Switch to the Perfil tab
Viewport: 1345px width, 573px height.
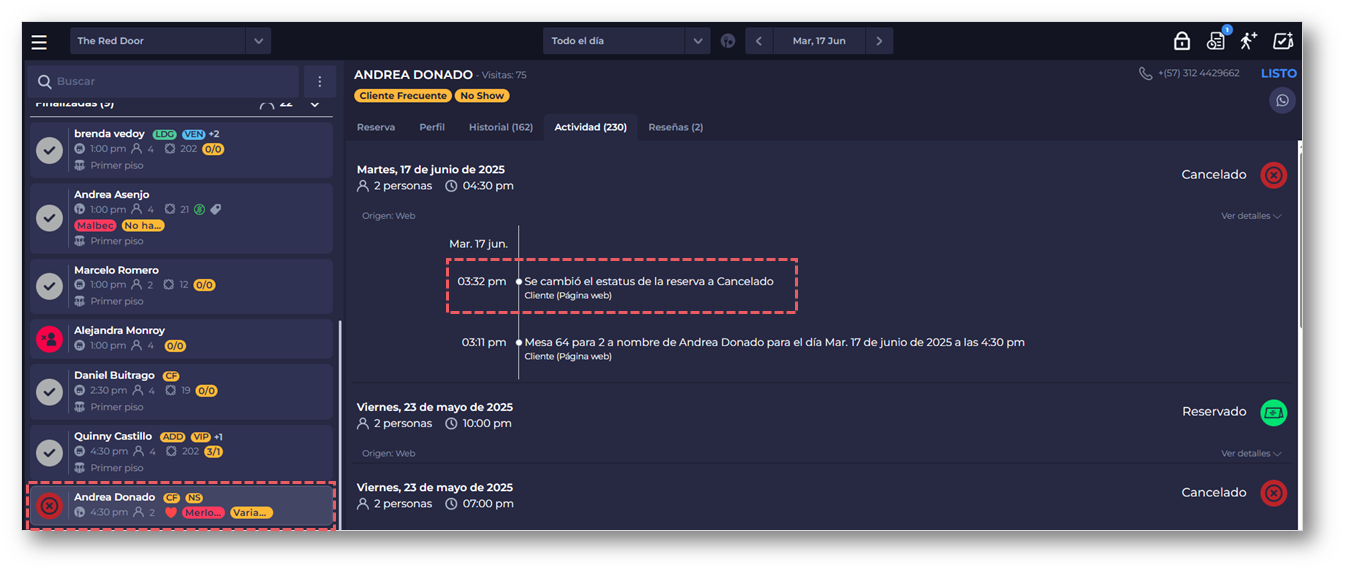click(x=432, y=127)
